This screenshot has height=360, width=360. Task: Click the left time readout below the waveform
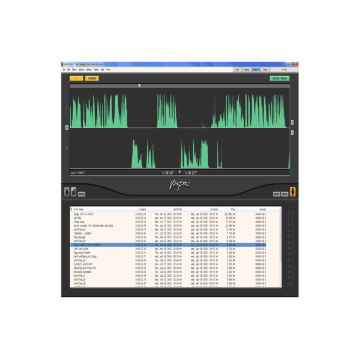(x=168, y=173)
